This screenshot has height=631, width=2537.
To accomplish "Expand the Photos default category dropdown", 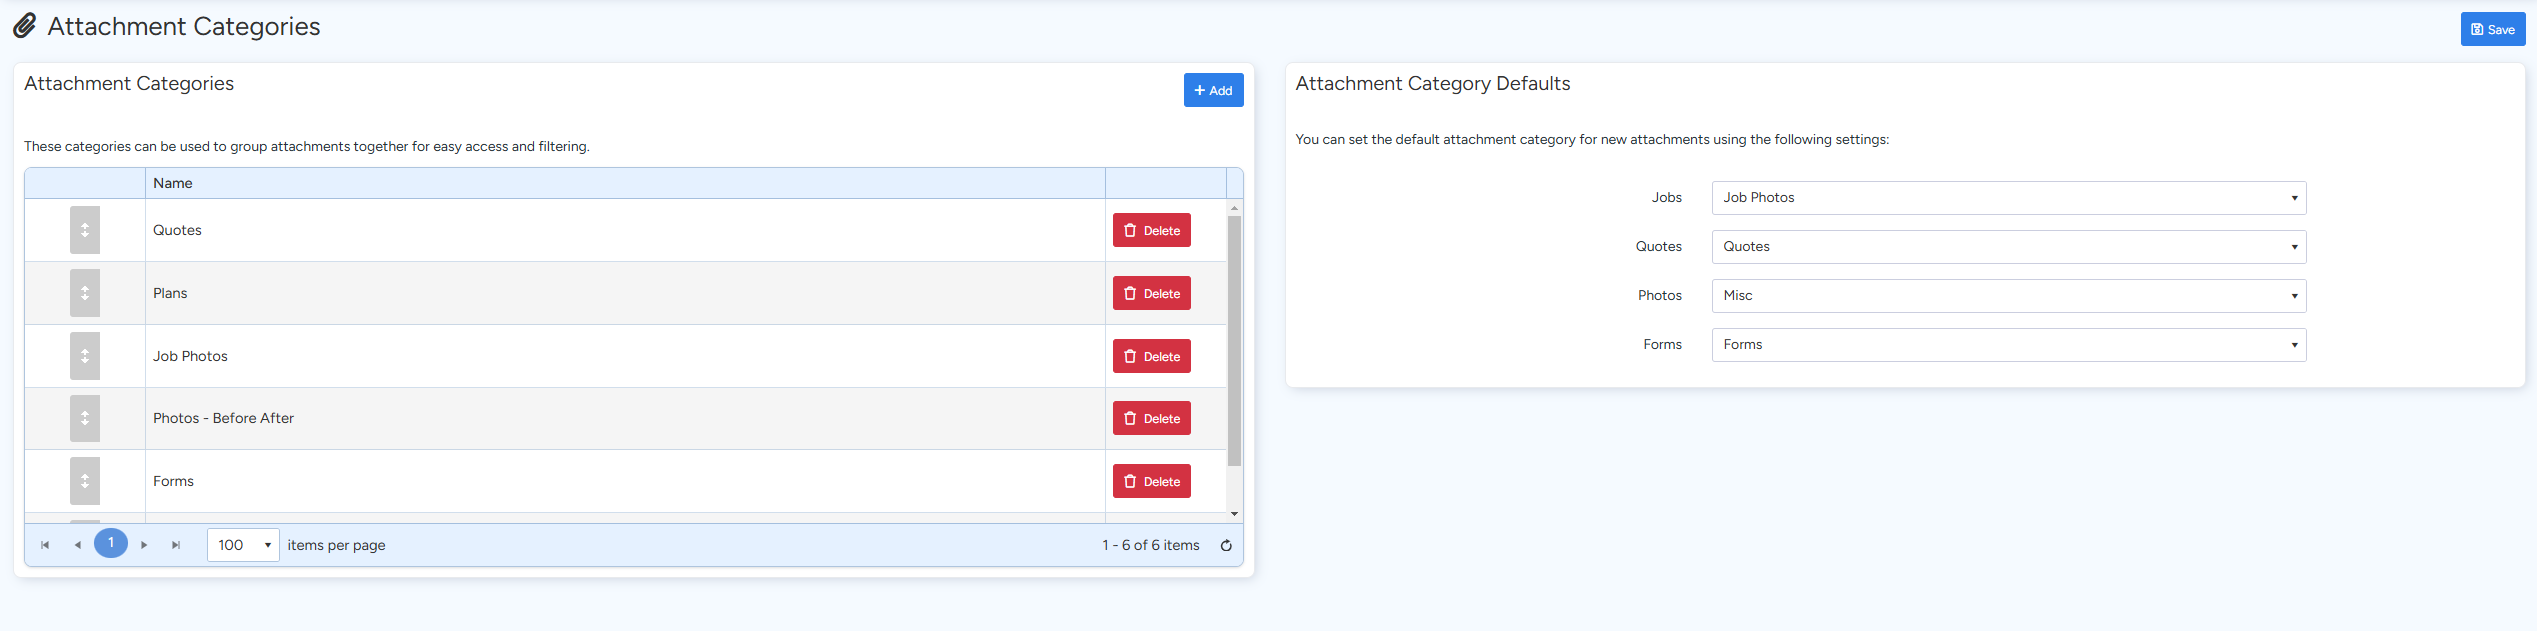I will click(x=2008, y=296).
